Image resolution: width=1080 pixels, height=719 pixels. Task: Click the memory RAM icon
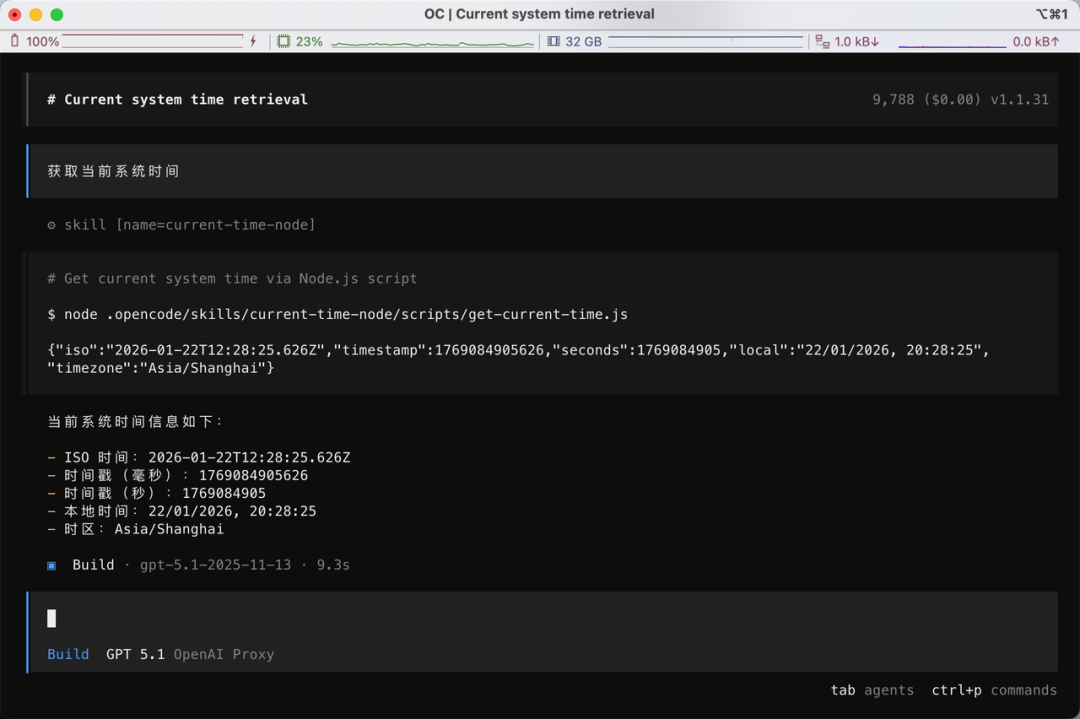coord(553,41)
